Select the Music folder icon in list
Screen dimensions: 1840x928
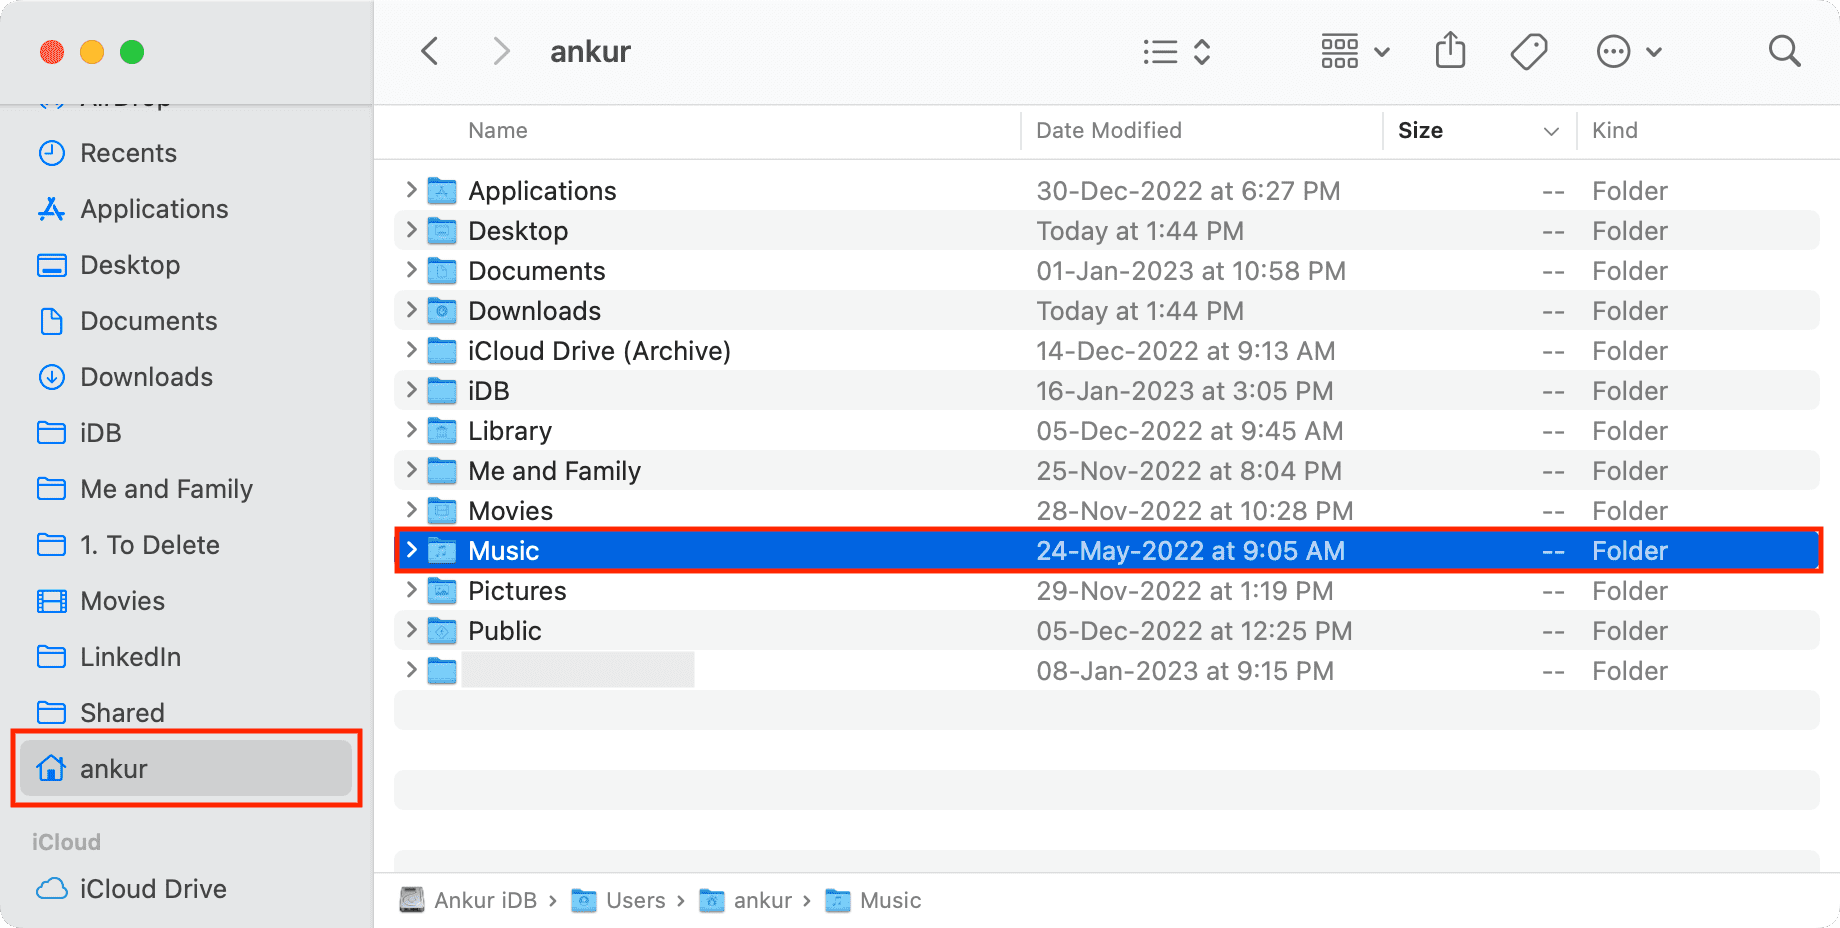[x=442, y=550]
